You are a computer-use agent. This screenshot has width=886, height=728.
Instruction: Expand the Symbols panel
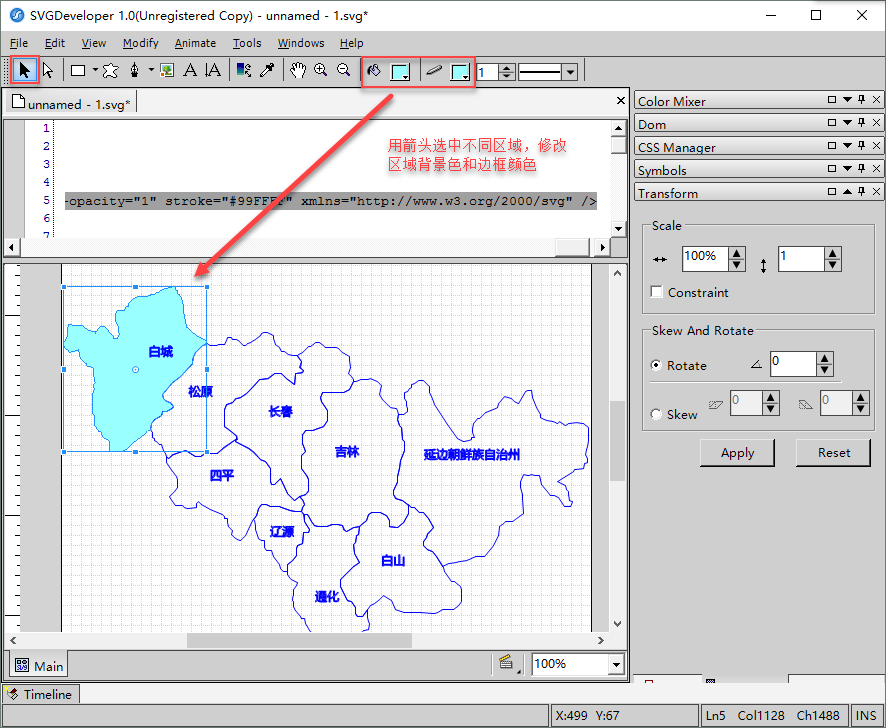pyautogui.click(x=847, y=168)
